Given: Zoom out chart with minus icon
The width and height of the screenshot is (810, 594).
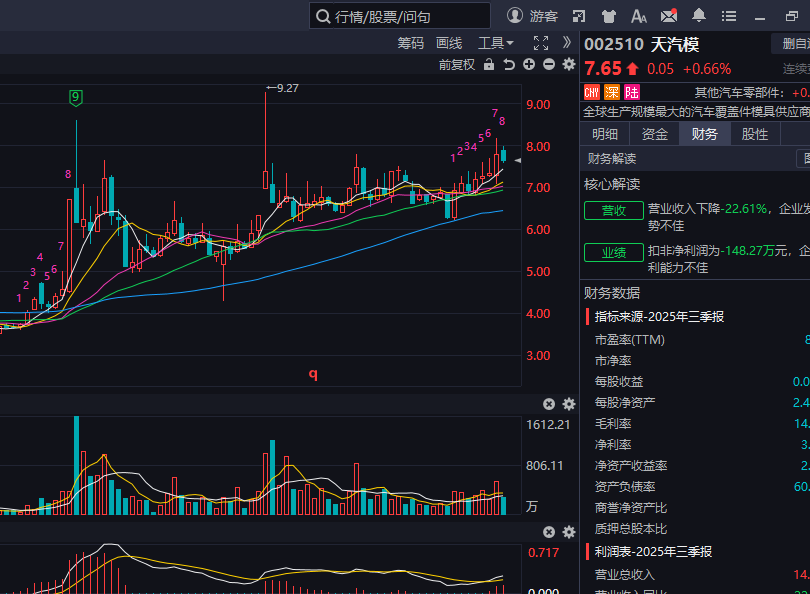Looking at the screenshot, I should (x=549, y=64).
